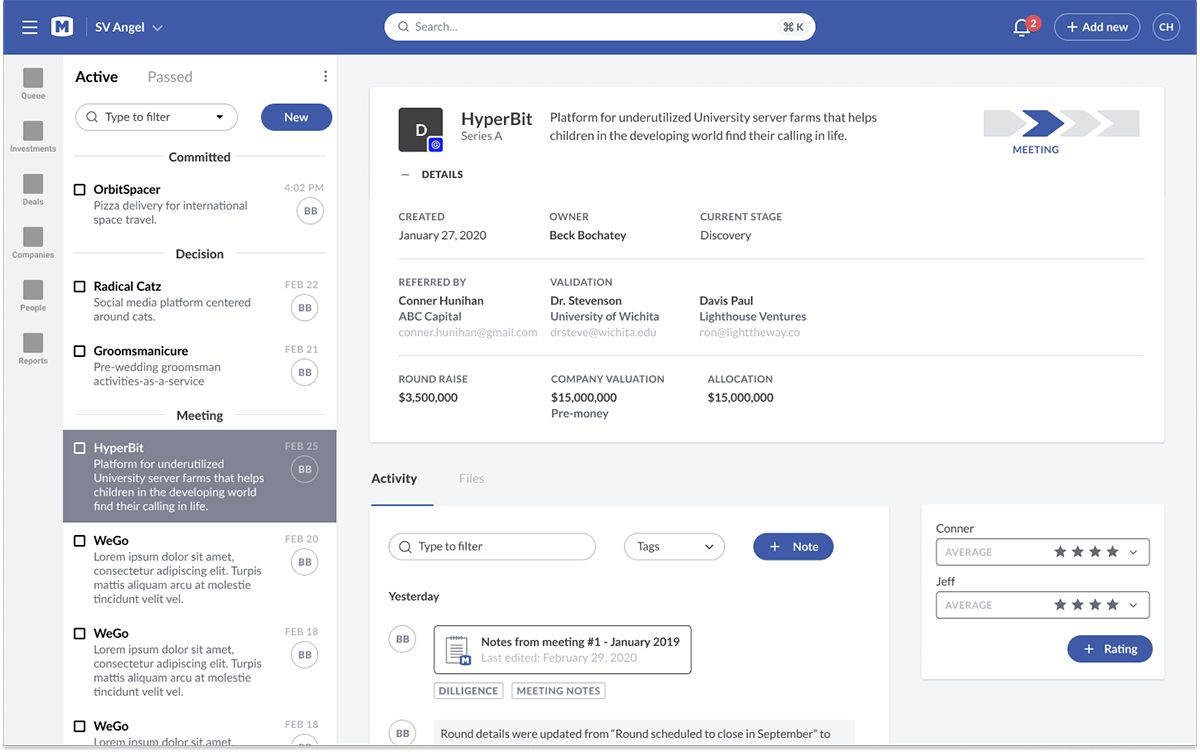Collapse the DETAILS section
The image size is (1200, 752).
pos(432,174)
